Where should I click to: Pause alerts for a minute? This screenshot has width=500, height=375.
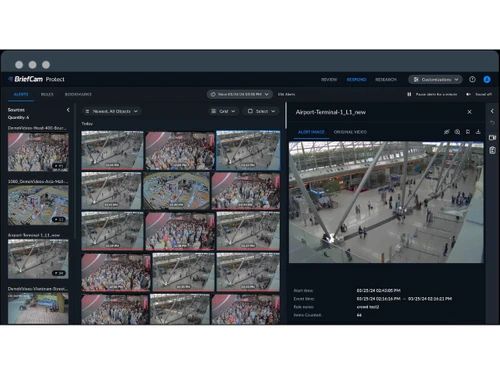point(432,94)
